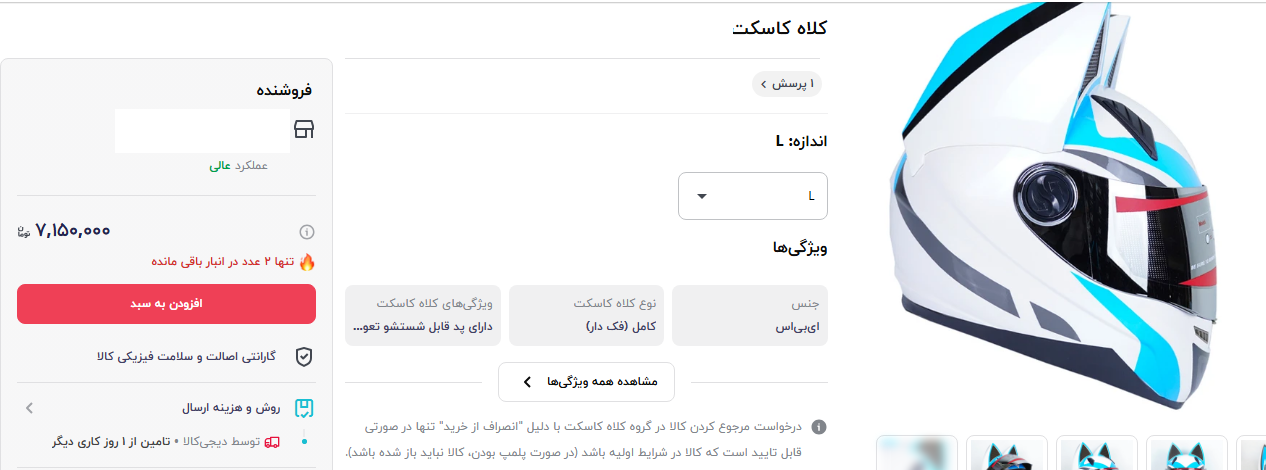This screenshot has height=470, width=1266.
Task: Click the arrow in the view-all-features button
Action: [527, 382]
